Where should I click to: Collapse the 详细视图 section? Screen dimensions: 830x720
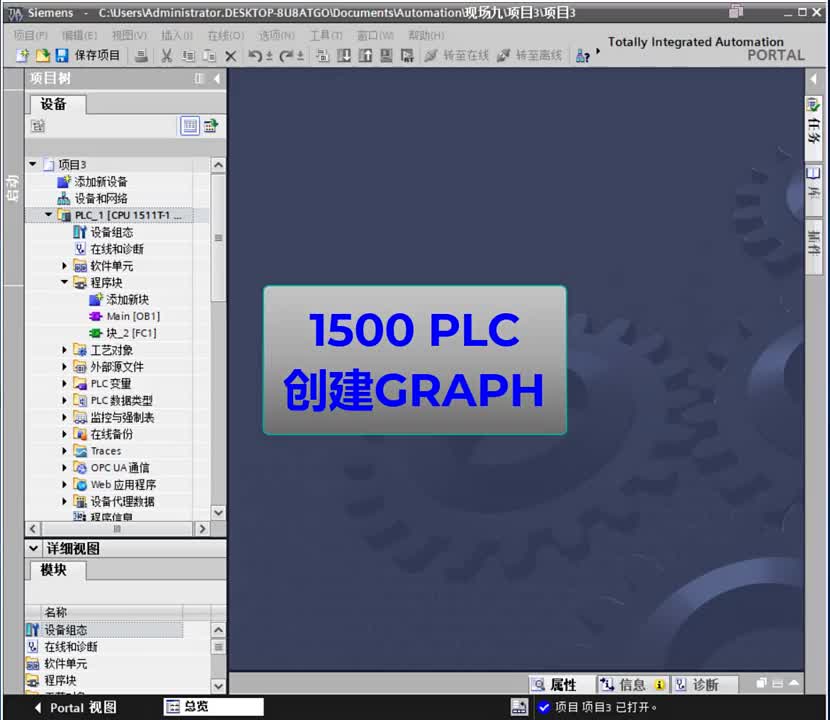click(33, 548)
